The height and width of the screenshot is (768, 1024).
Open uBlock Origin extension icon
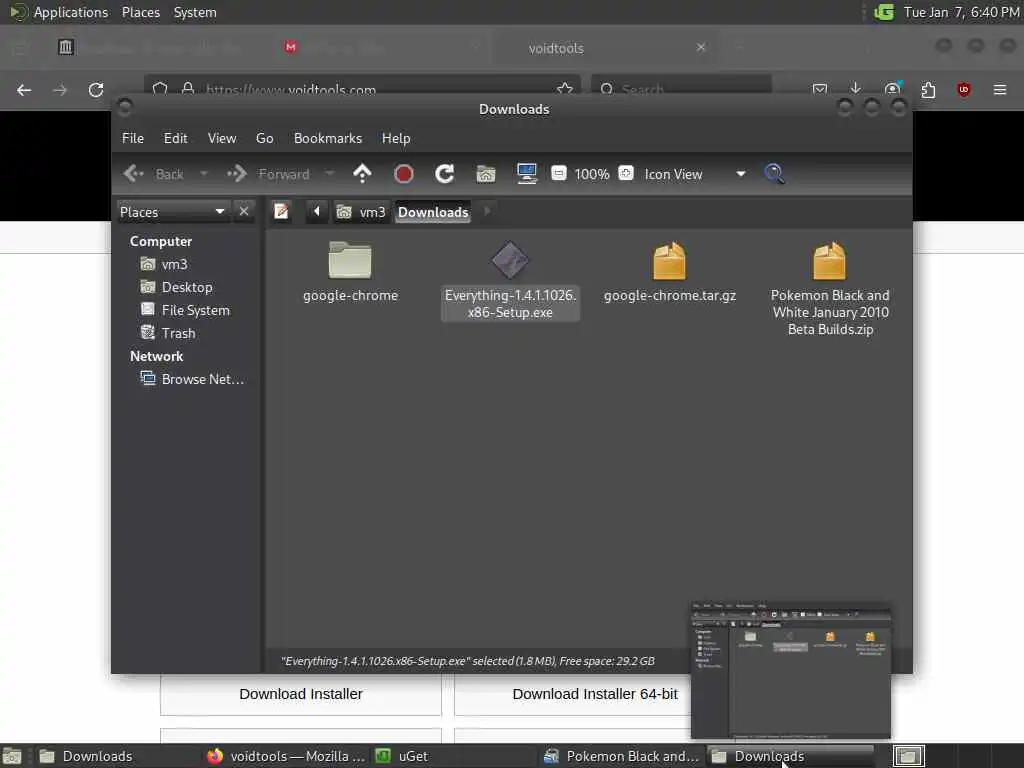click(x=964, y=89)
